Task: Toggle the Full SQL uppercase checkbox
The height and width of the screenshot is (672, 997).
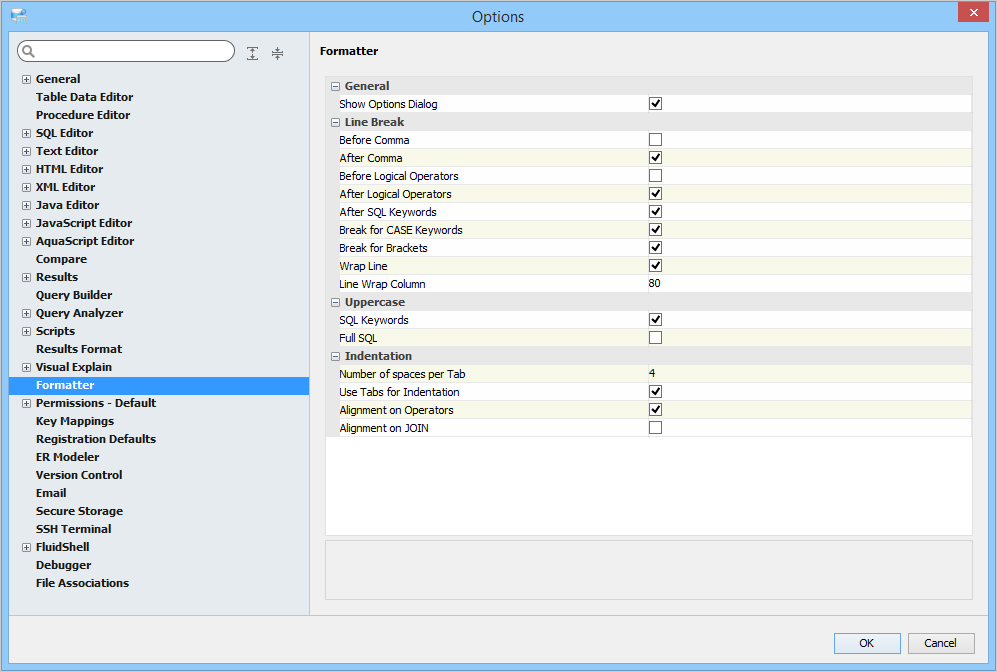Action: (655, 338)
